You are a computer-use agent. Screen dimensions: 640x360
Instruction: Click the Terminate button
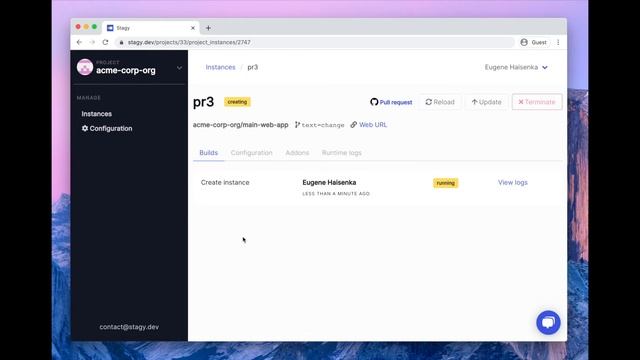537,102
